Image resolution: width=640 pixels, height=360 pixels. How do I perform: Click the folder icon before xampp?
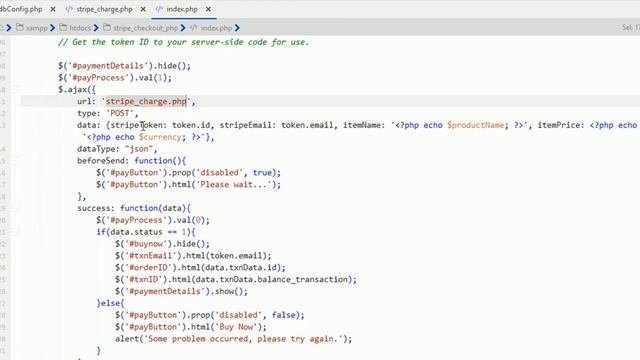point(20,27)
